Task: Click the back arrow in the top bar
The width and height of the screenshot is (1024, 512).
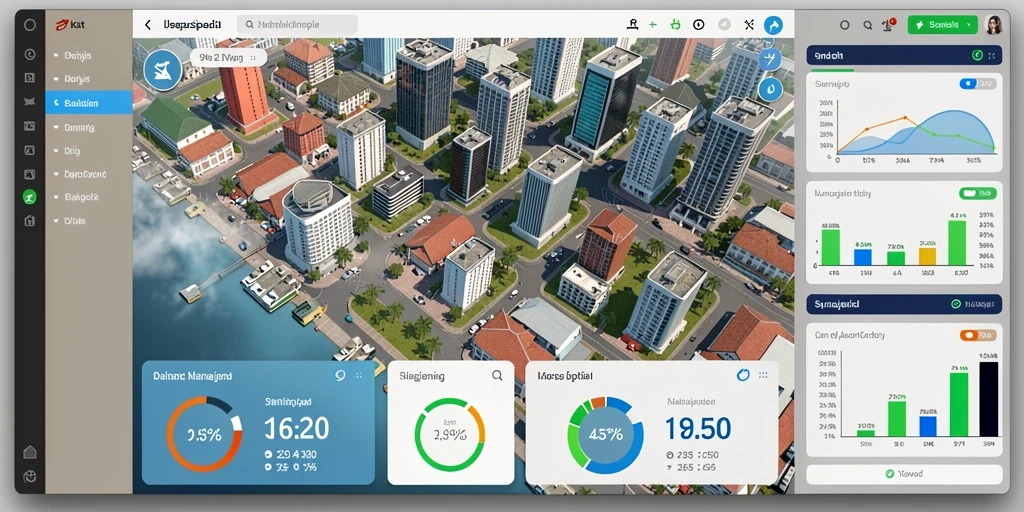Action: [x=148, y=25]
